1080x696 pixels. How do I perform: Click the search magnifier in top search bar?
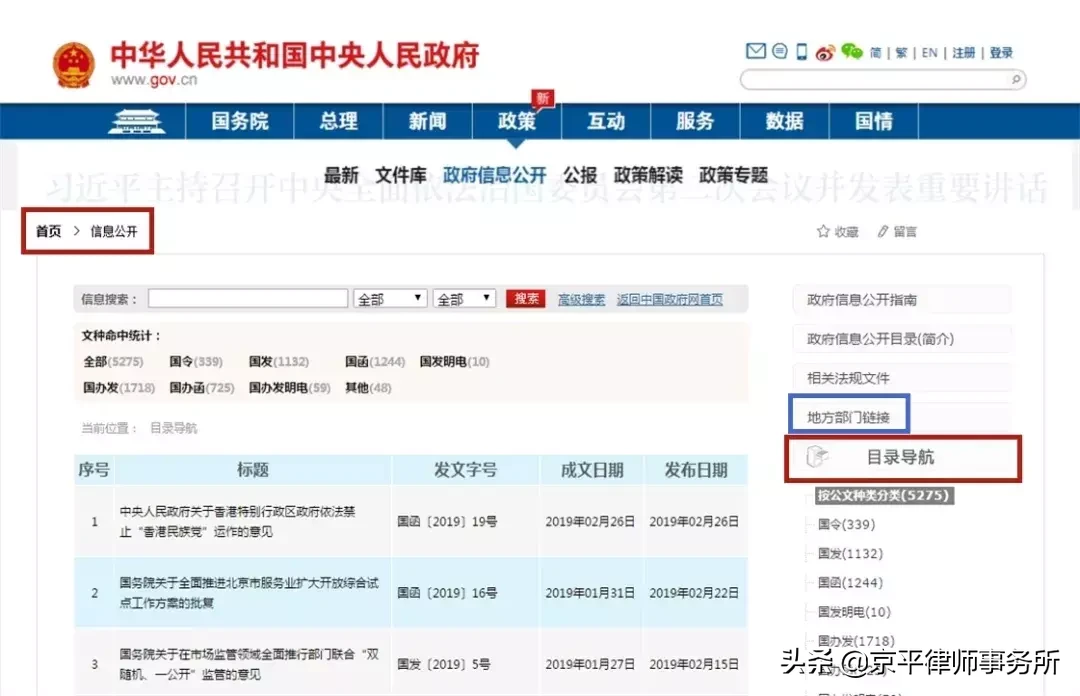(1015, 78)
